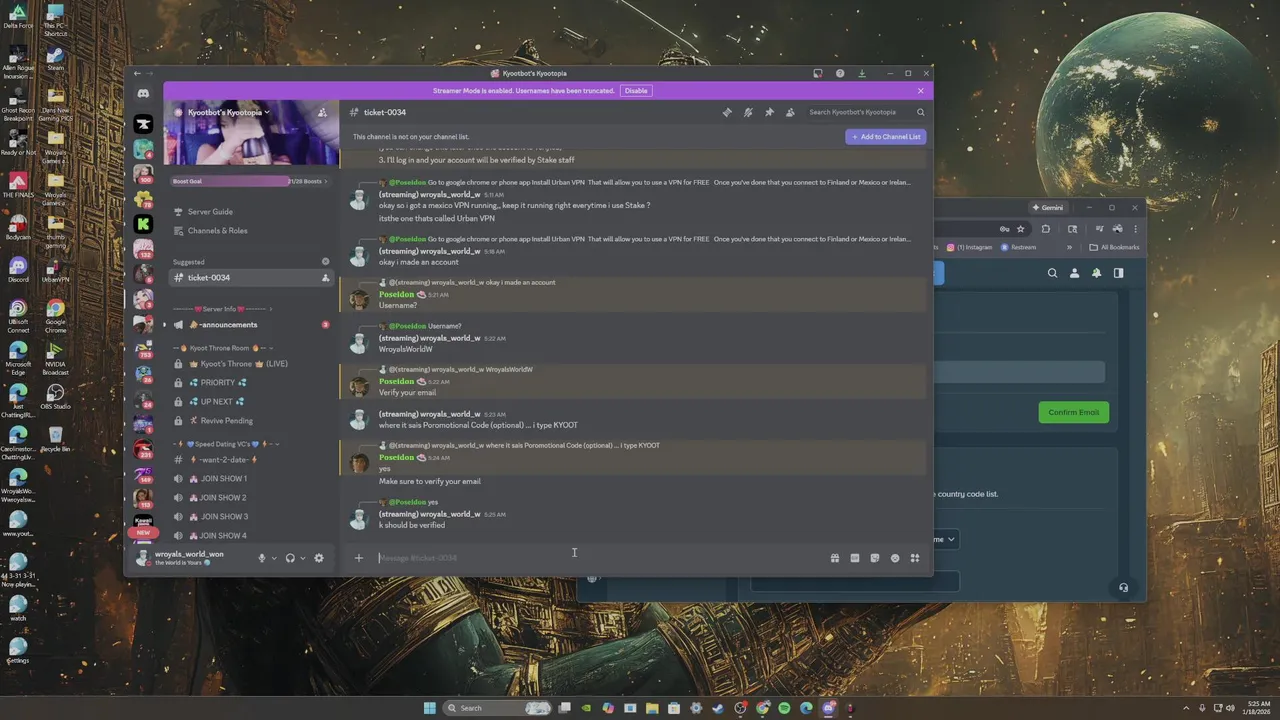Close the streamer mode banner
1280x720 pixels.
[x=921, y=91]
